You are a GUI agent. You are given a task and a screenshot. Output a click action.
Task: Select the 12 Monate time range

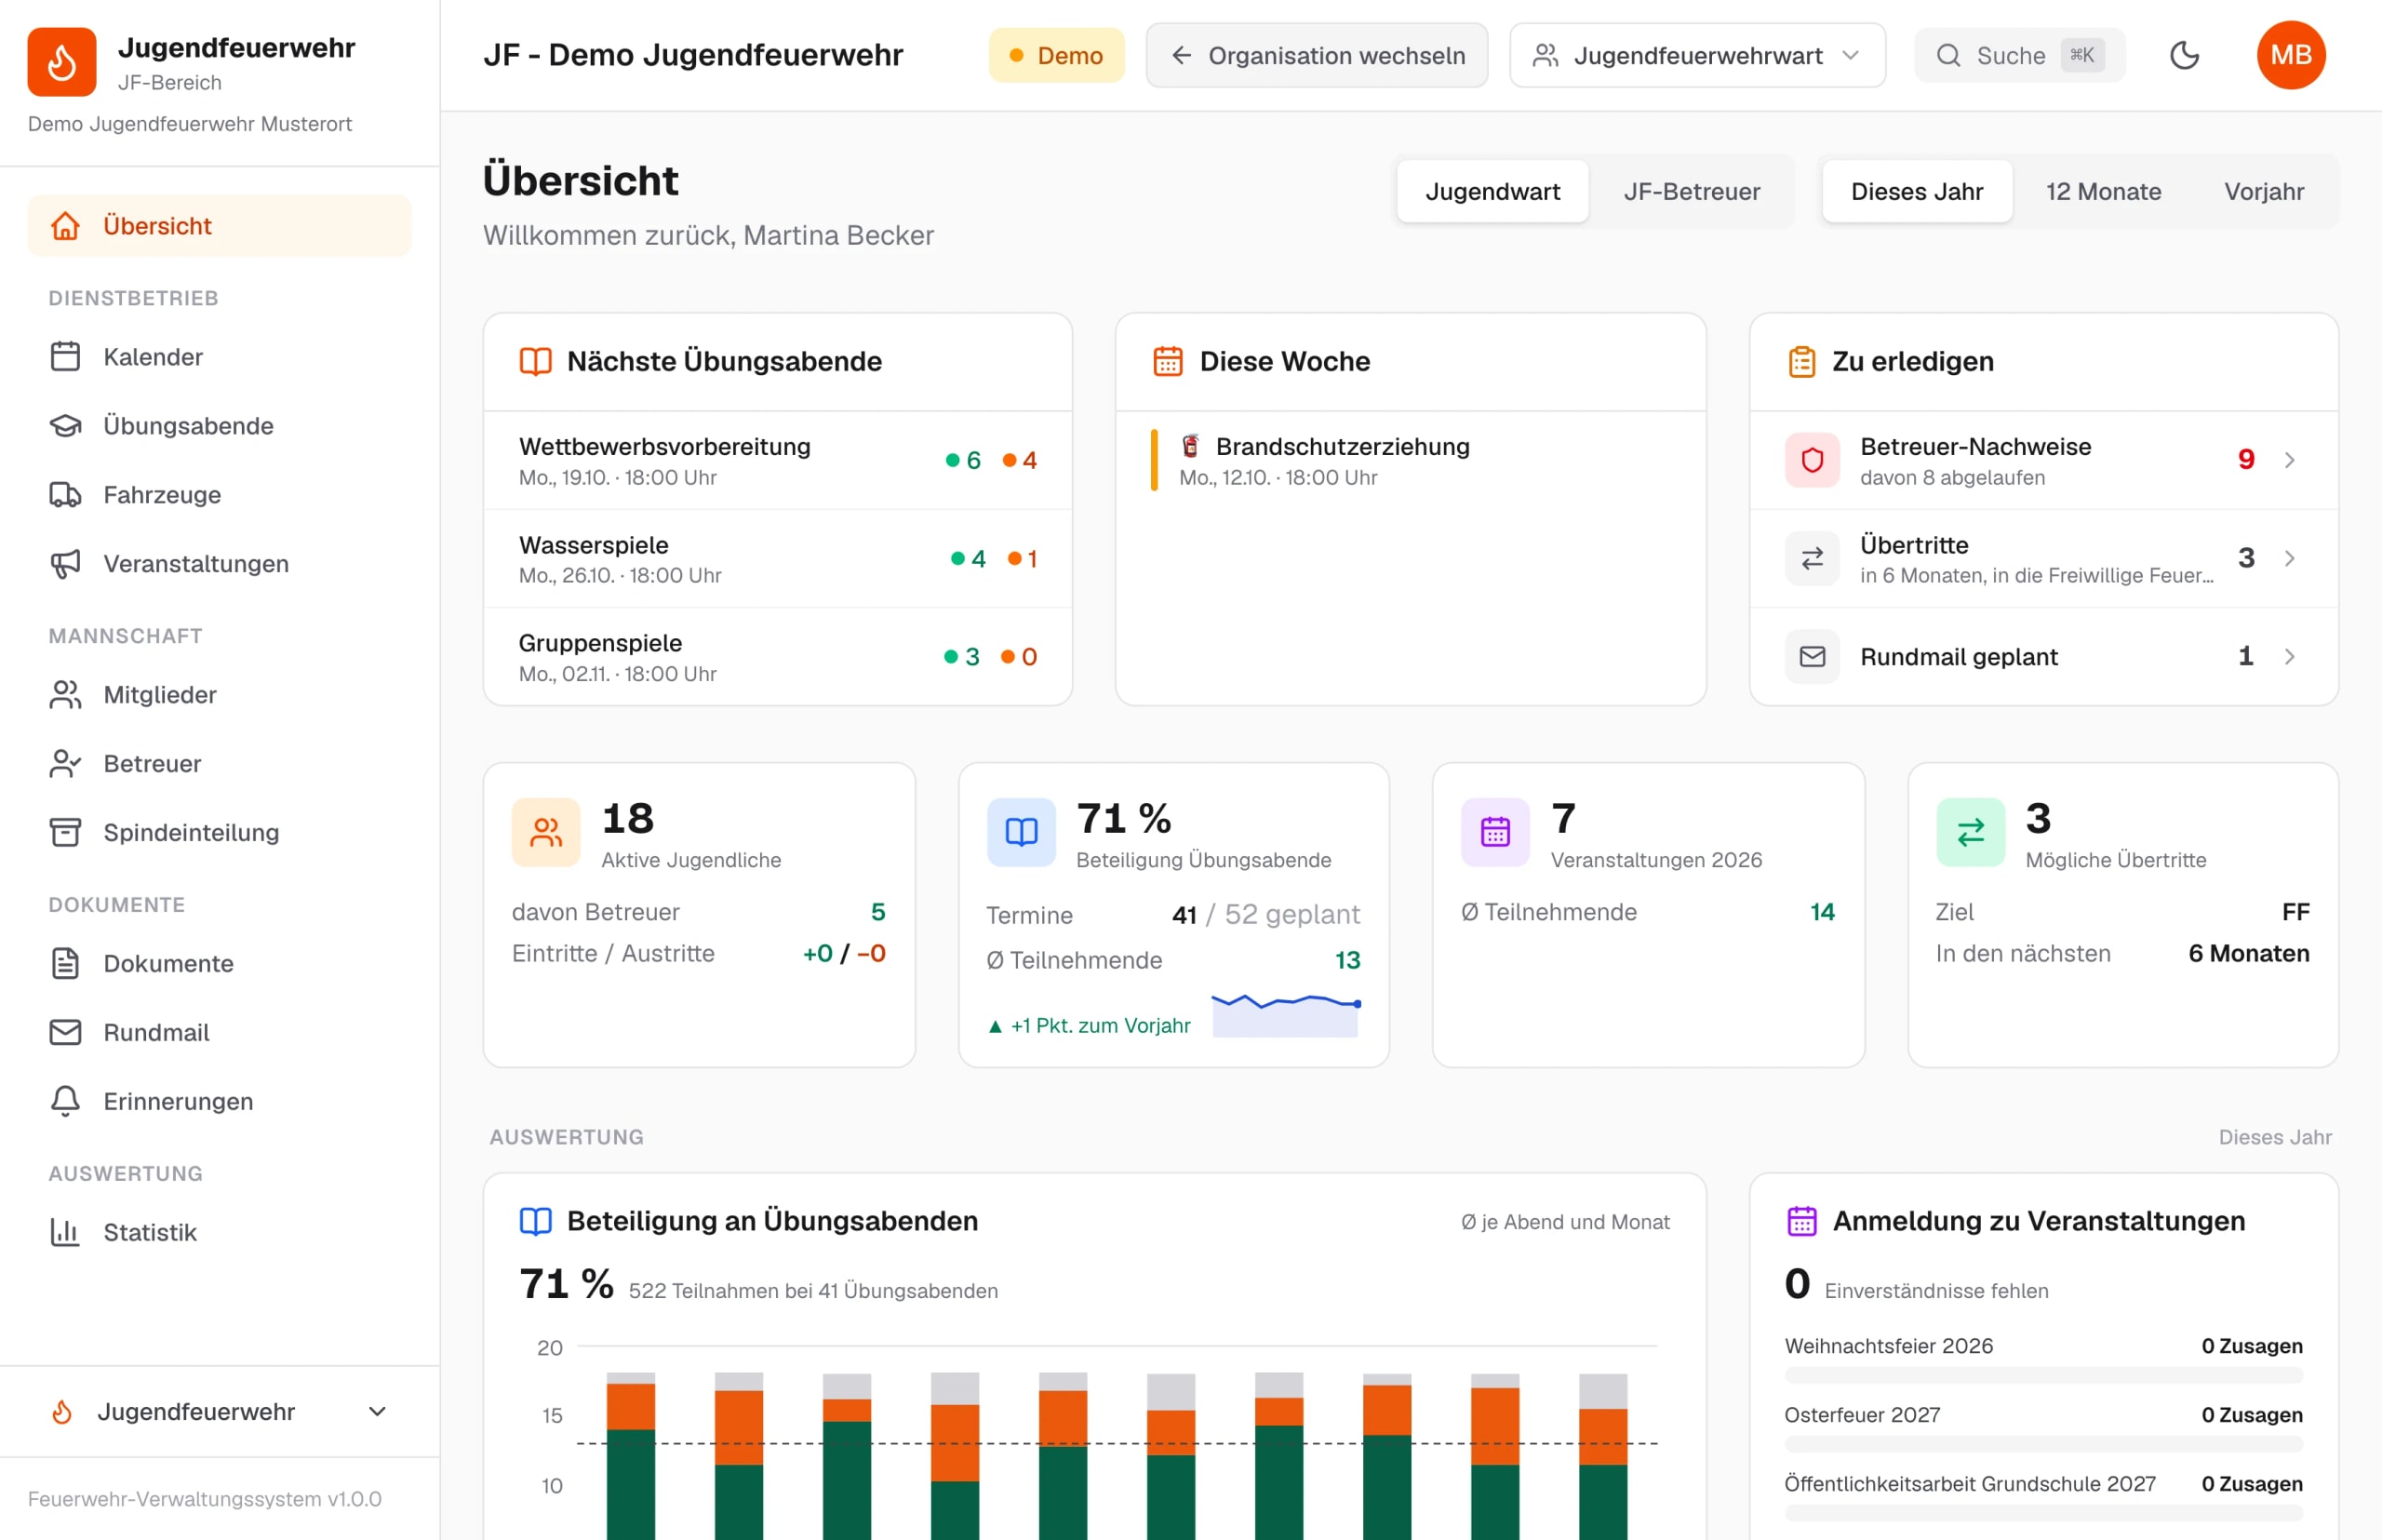click(x=2103, y=191)
